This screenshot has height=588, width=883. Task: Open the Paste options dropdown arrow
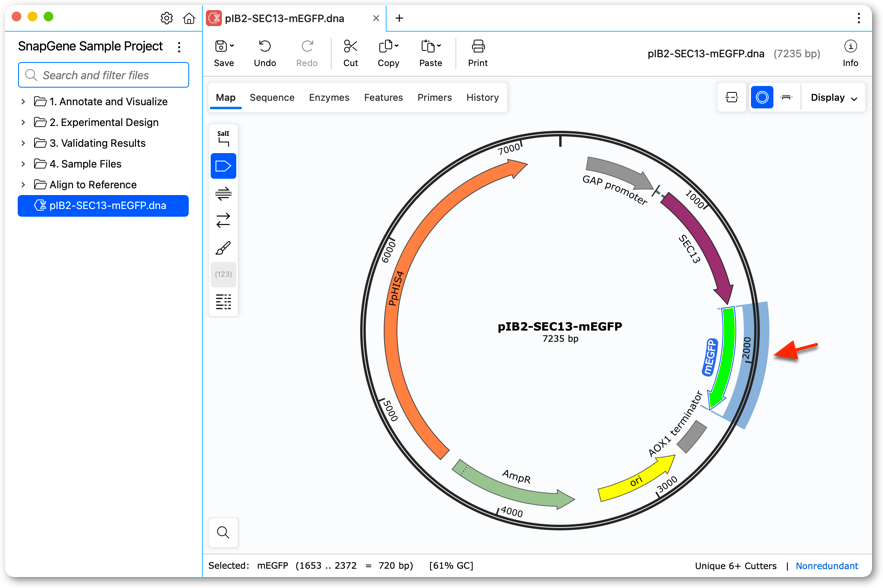pyautogui.click(x=439, y=46)
